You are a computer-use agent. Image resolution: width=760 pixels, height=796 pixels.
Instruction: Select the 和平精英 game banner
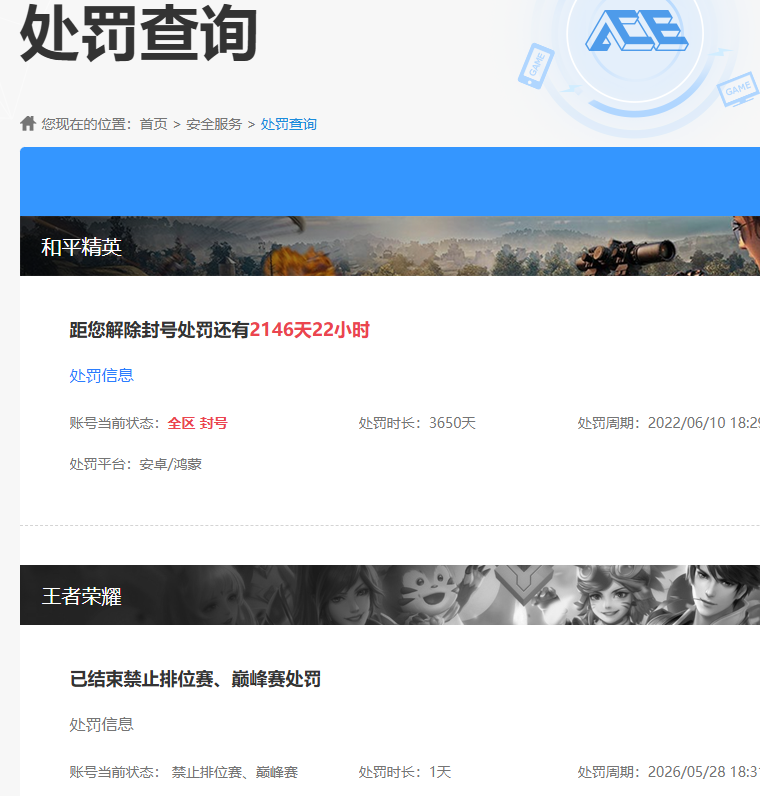[390, 246]
